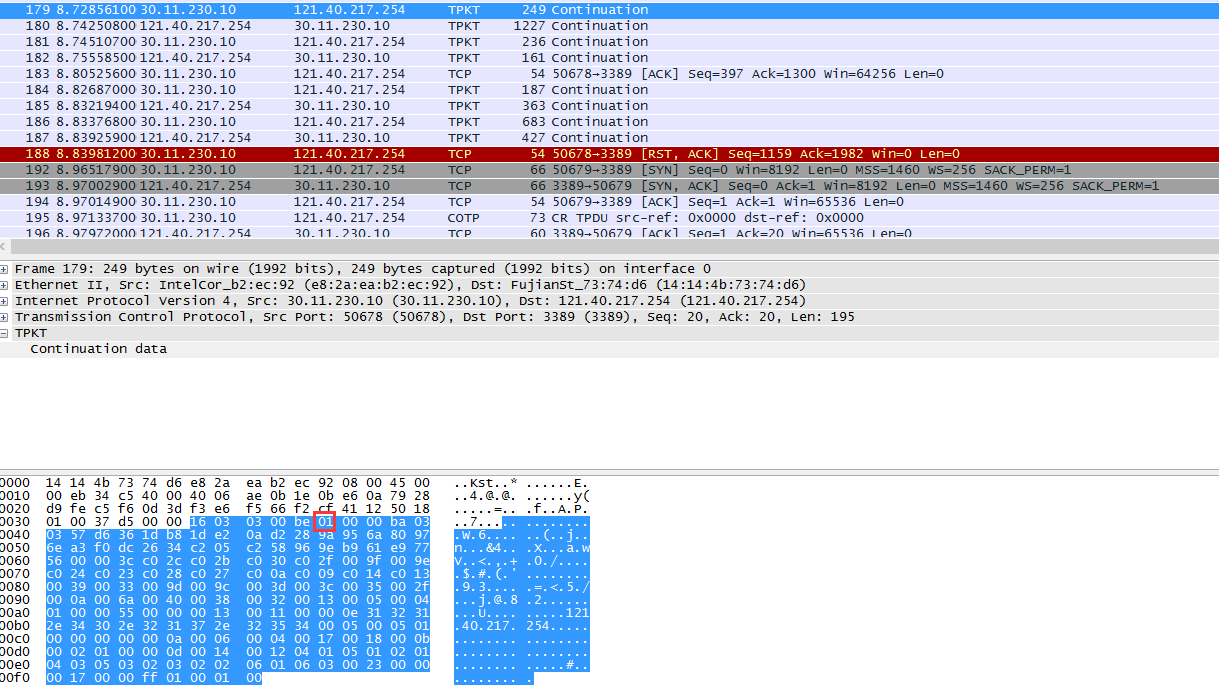Click hex dump row at offset 0050
1219x685 pixels.
click(x=297, y=548)
